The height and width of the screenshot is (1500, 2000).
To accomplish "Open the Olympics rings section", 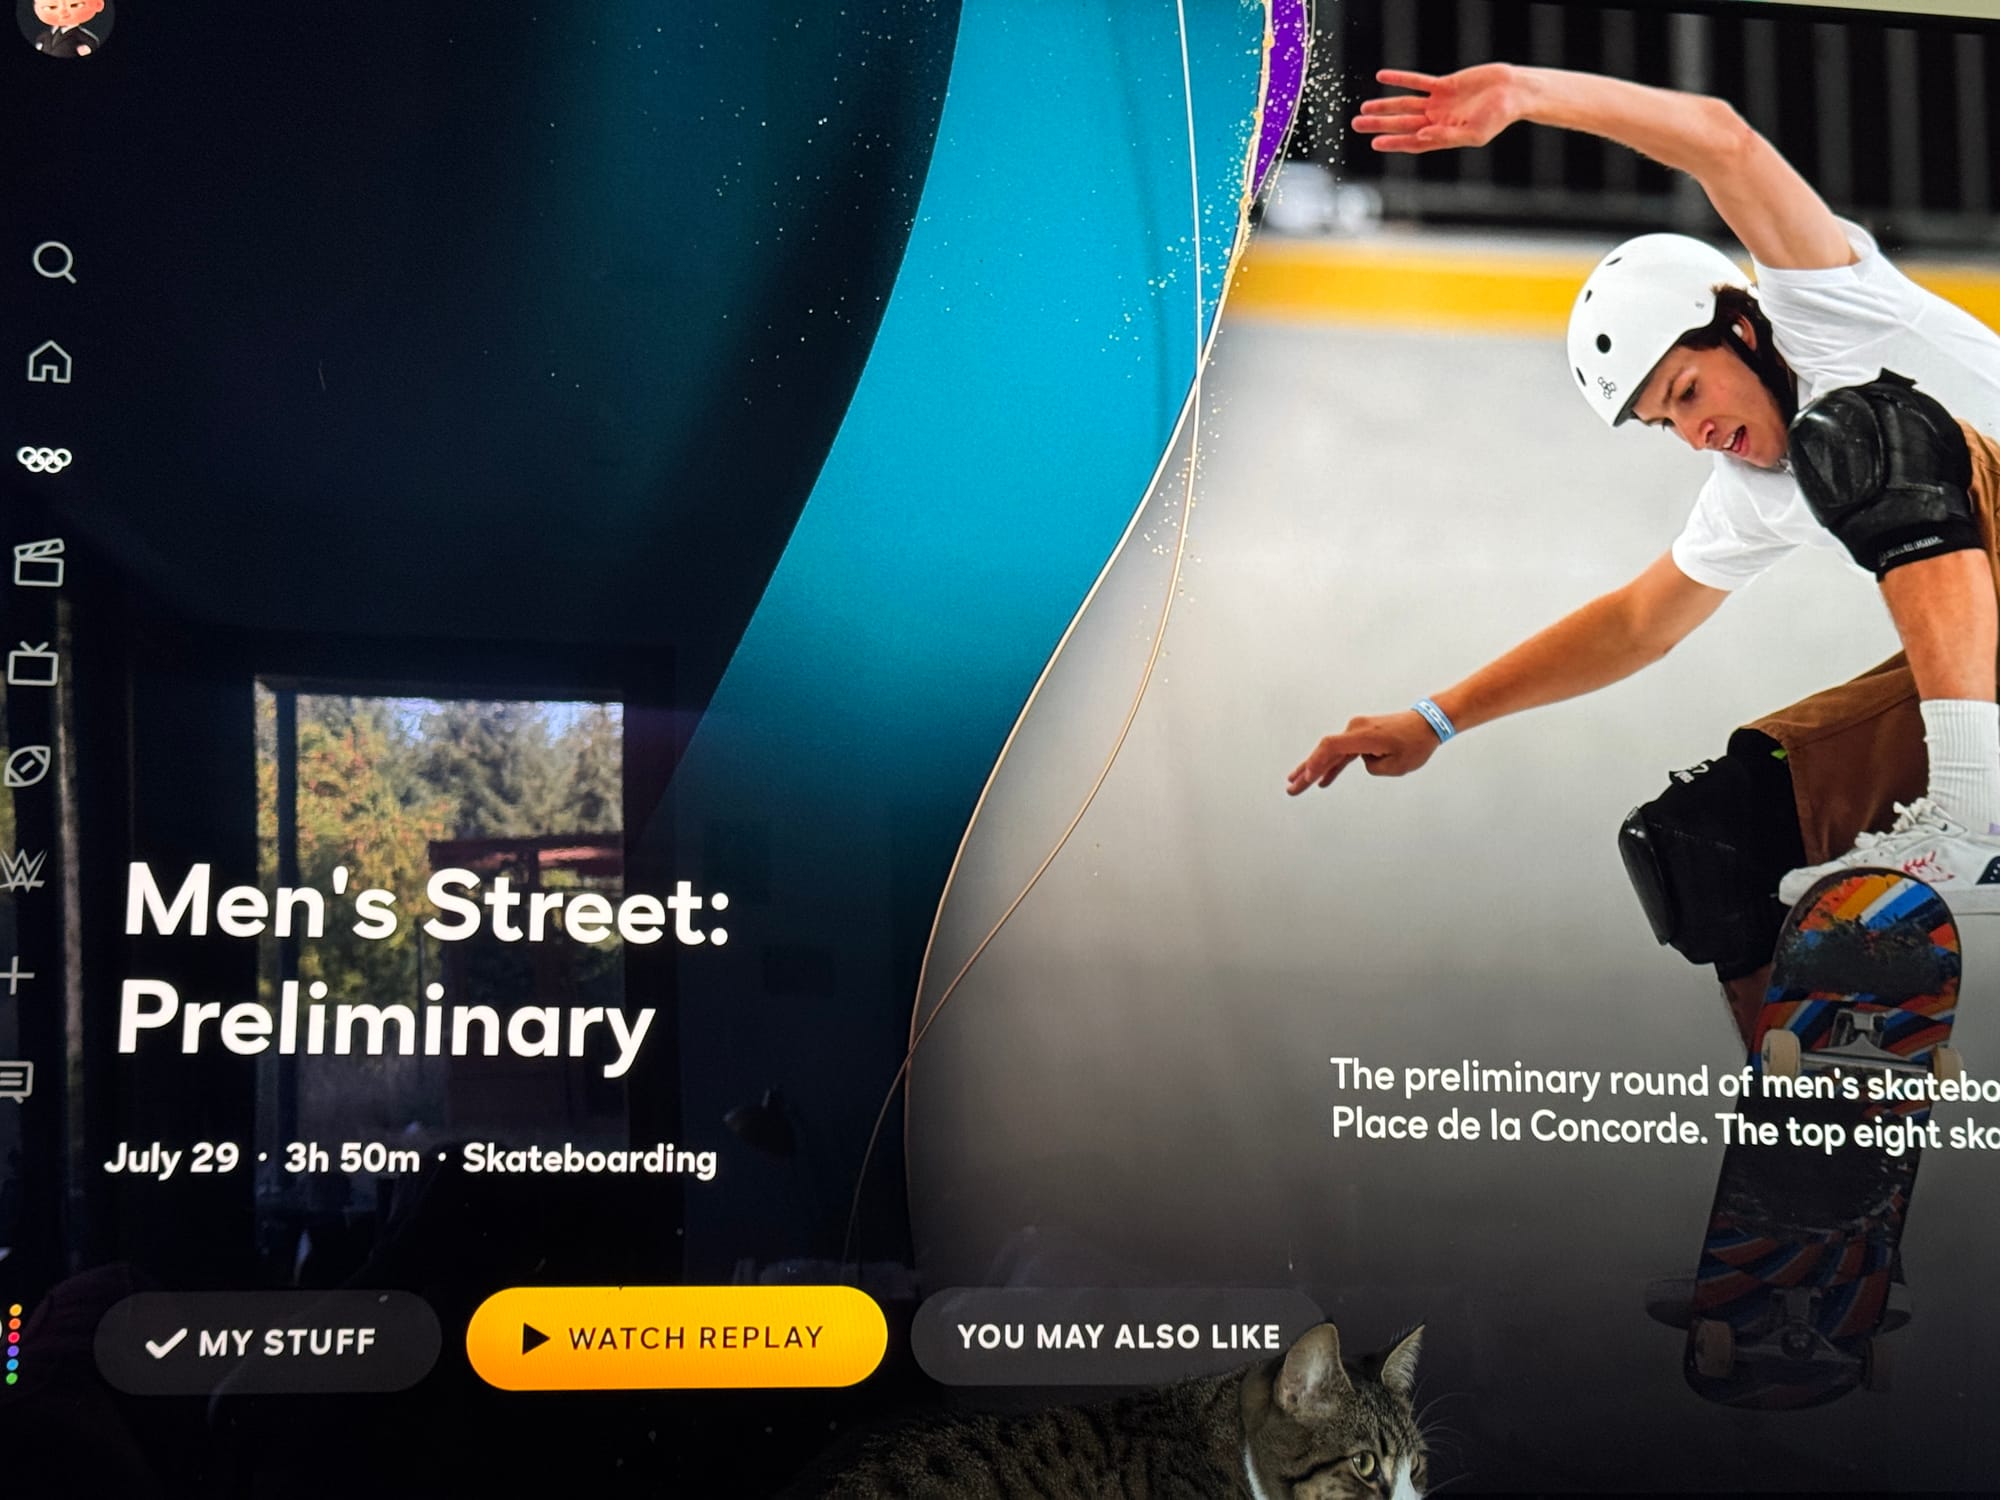I will point(45,459).
